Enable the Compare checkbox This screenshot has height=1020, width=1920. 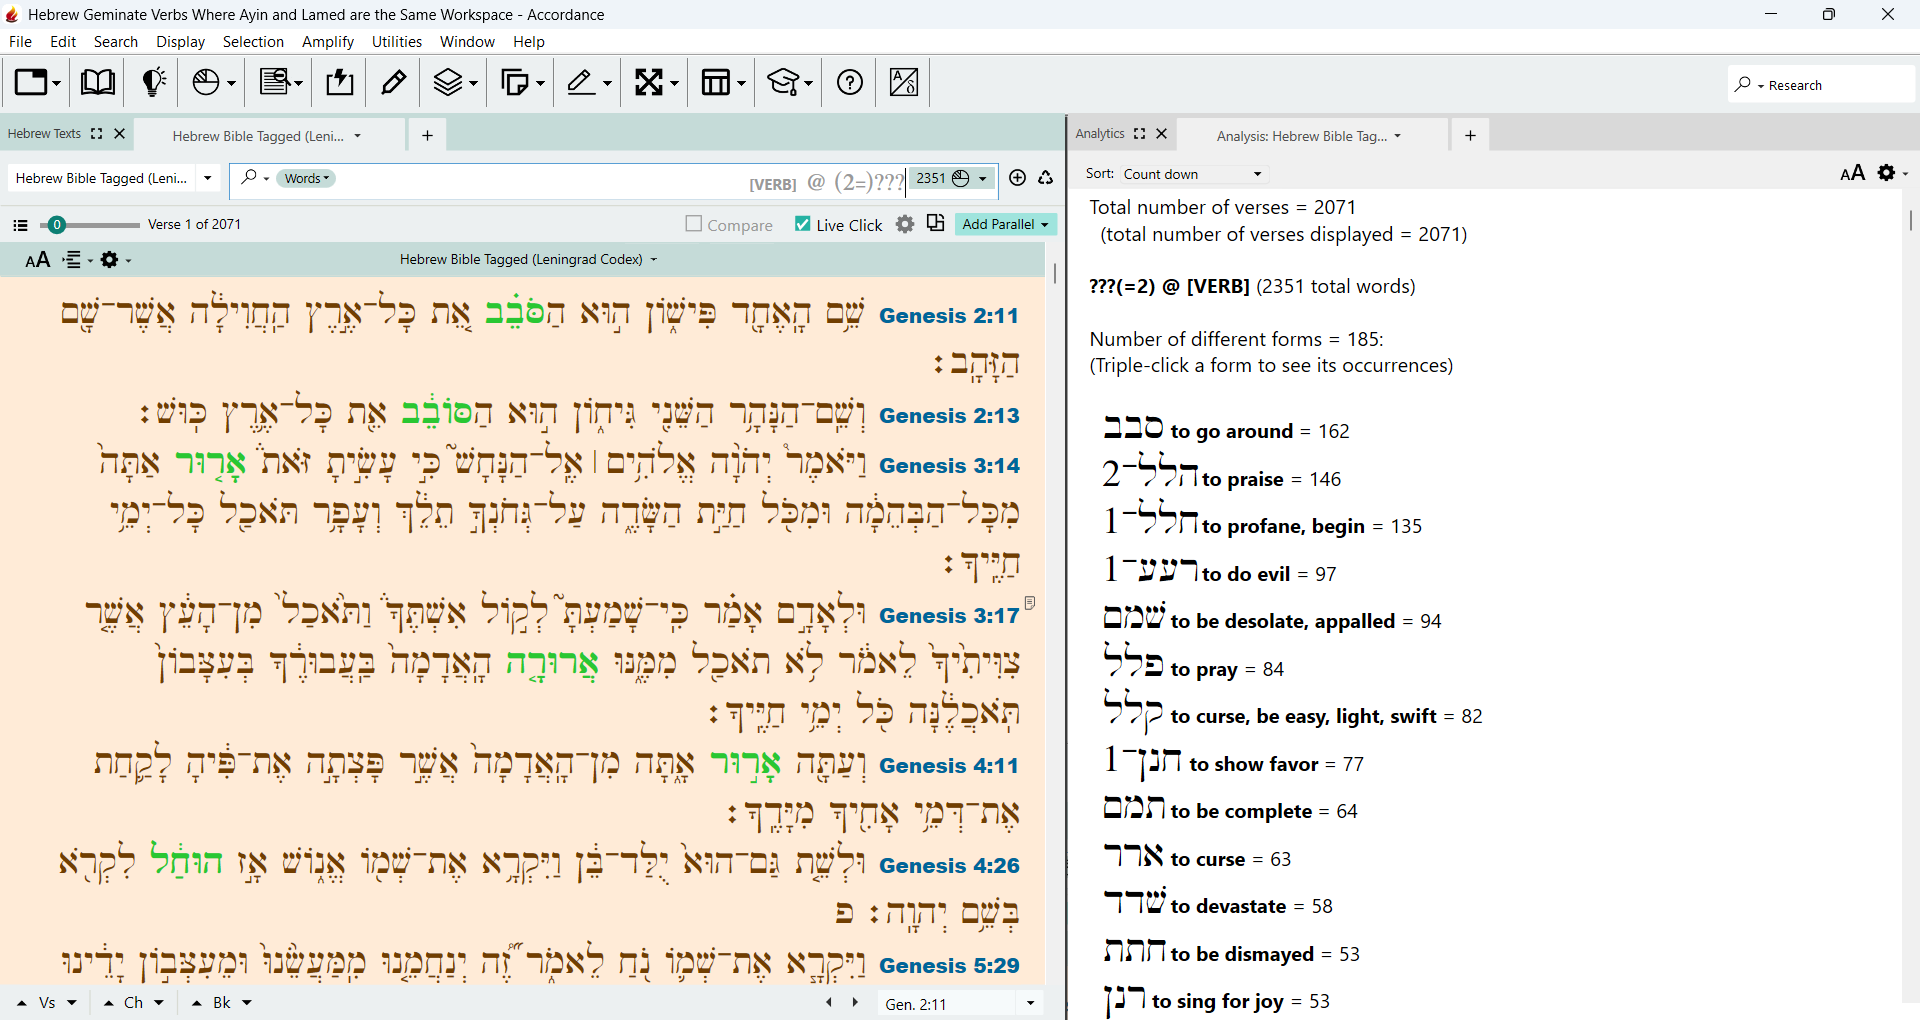click(x=693, y=224)
